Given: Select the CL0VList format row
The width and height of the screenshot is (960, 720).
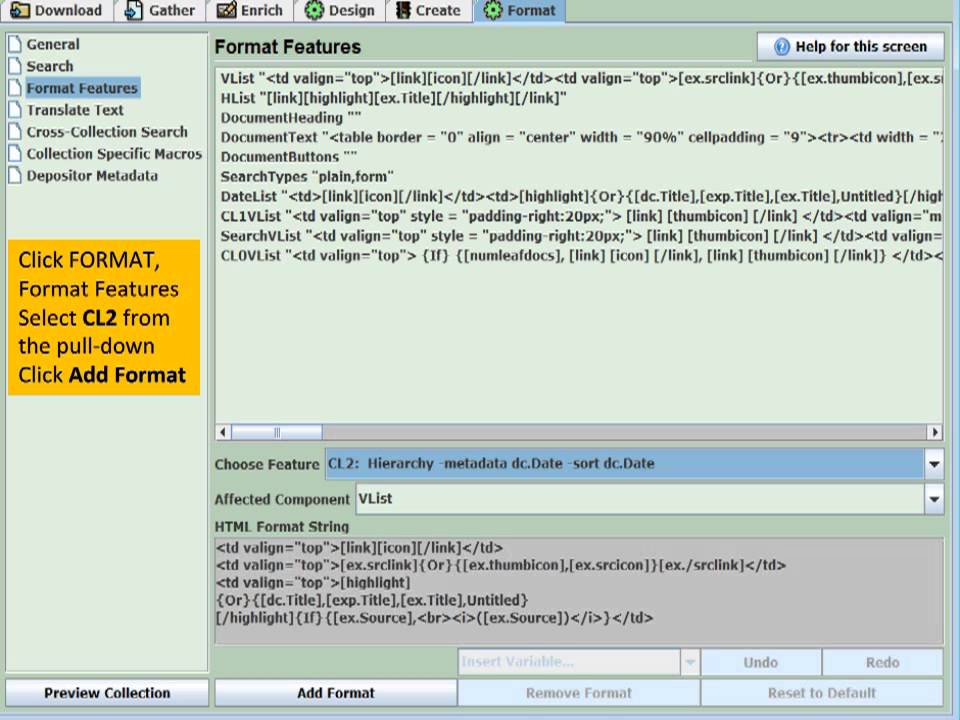Looking at the screenshot, I should (579, 255).
